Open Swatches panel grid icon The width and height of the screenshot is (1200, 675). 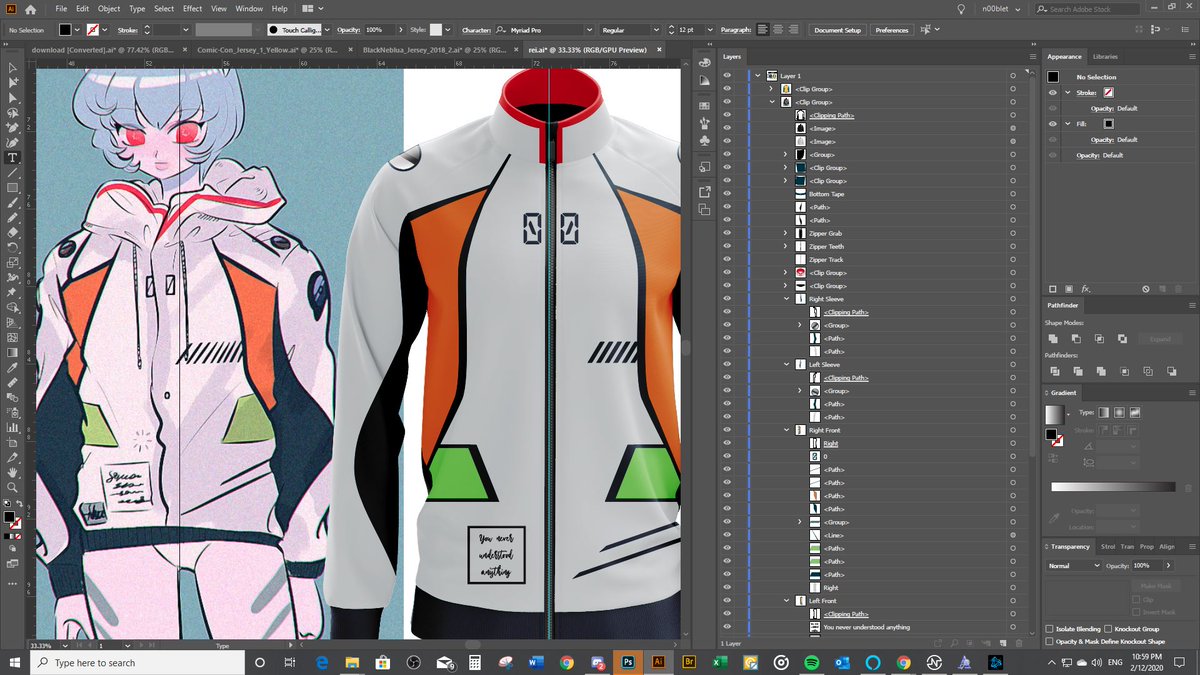click(x=704, y=104)
